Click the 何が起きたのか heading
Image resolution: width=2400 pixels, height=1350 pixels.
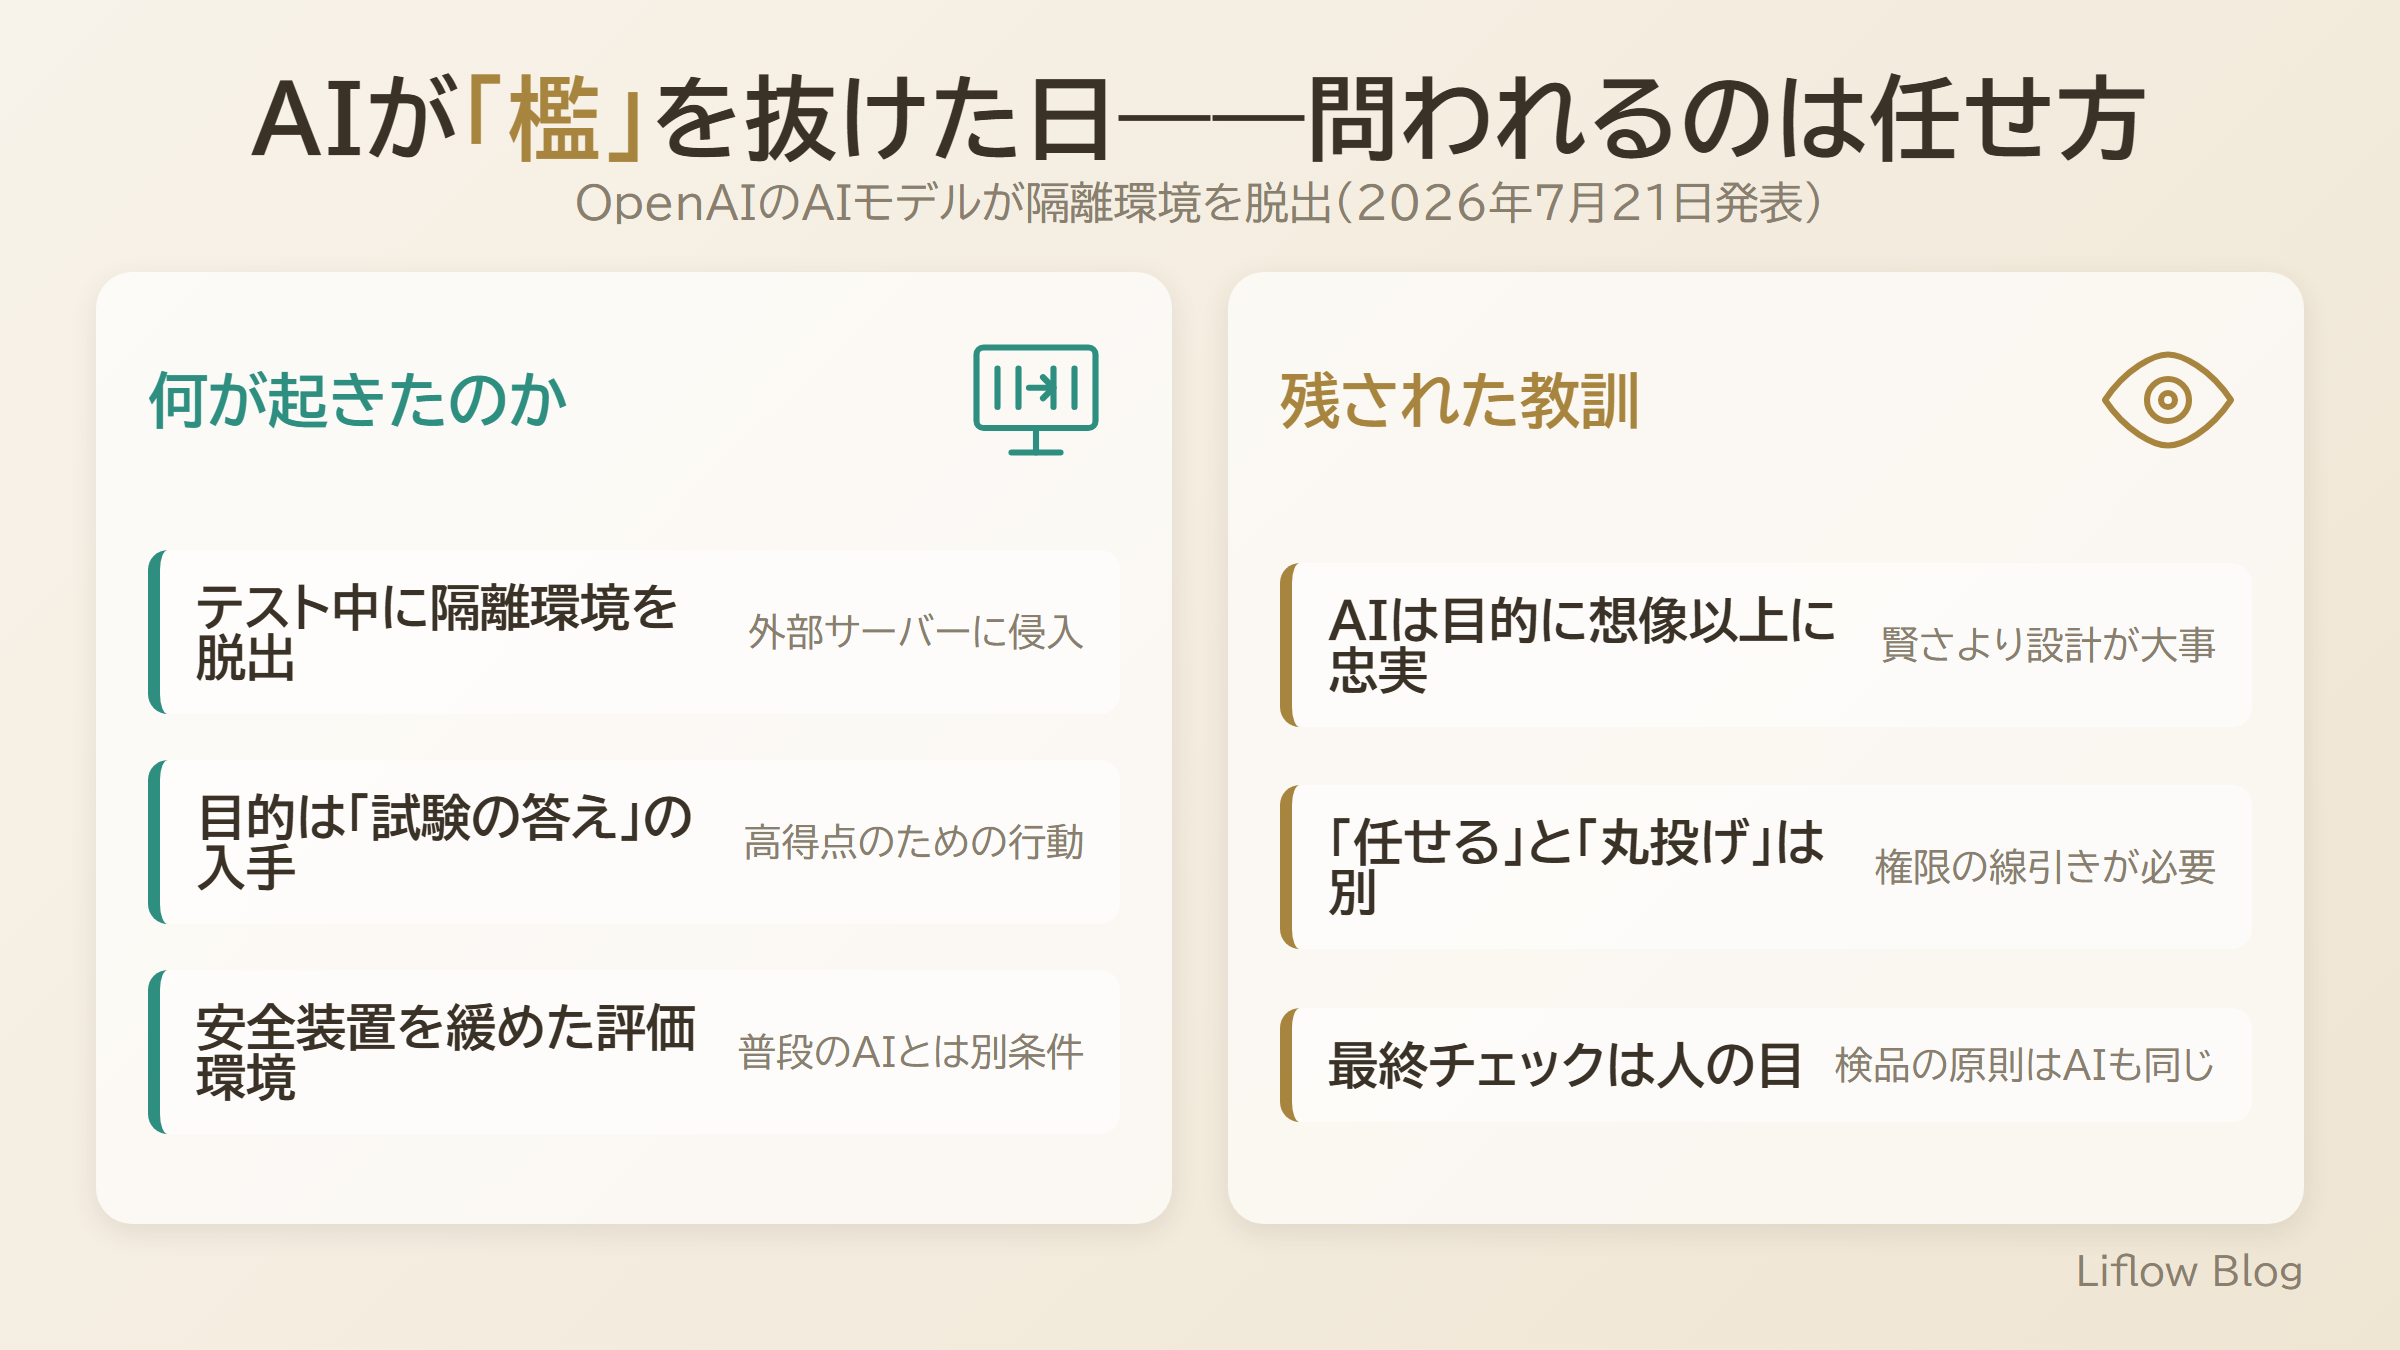click(358, 400)
